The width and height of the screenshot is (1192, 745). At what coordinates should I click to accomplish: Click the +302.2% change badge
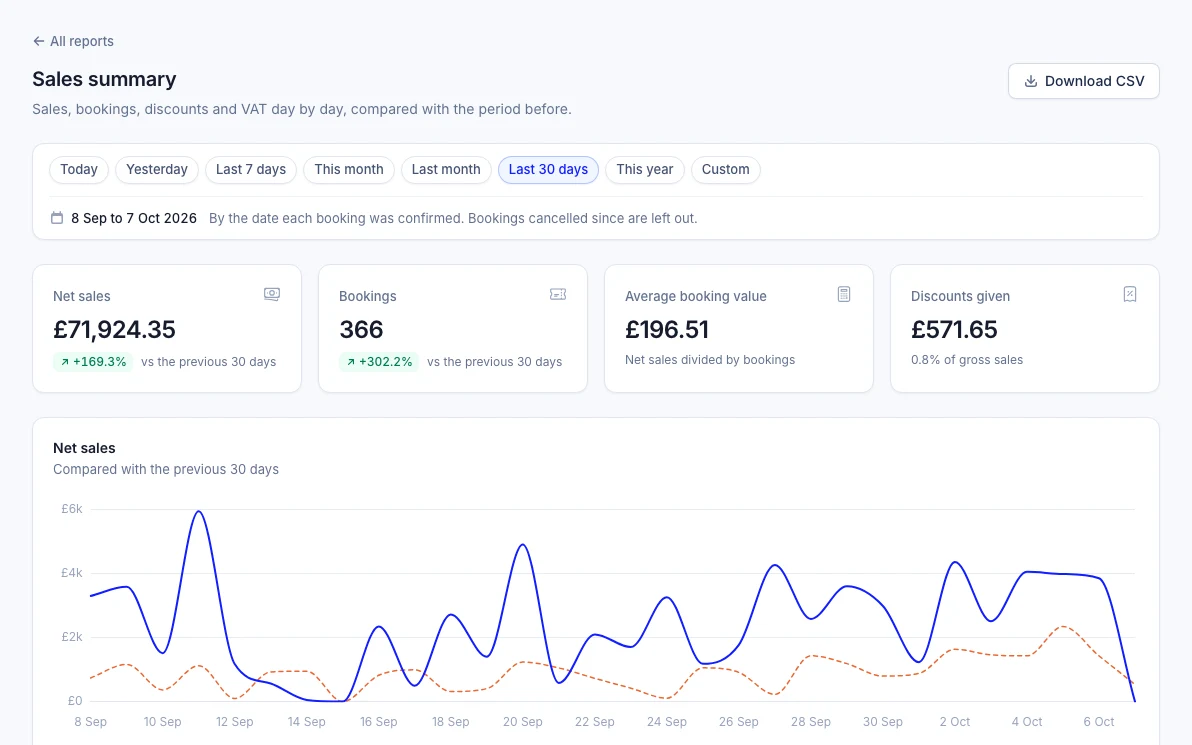click(x=379, y=362)
